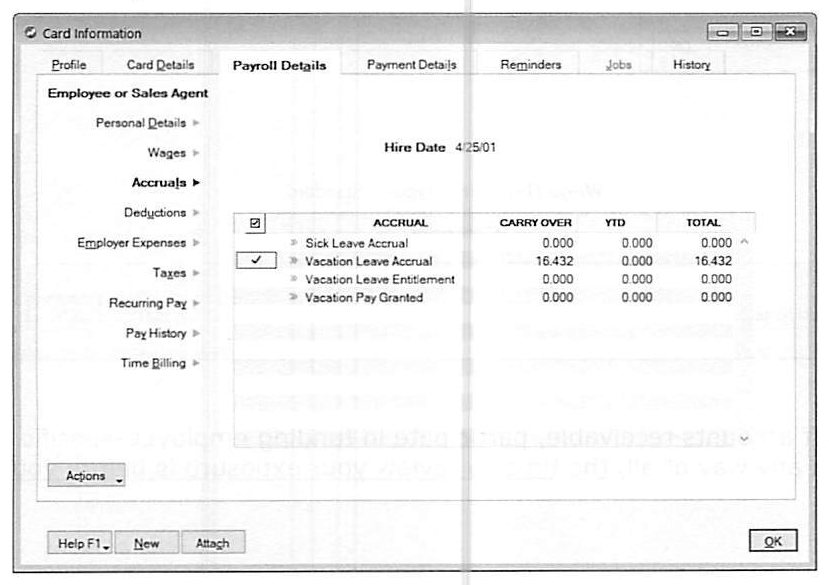Select the Wages link
The width and height of the screenshot is (829, 585).
[x=167, y=153]
